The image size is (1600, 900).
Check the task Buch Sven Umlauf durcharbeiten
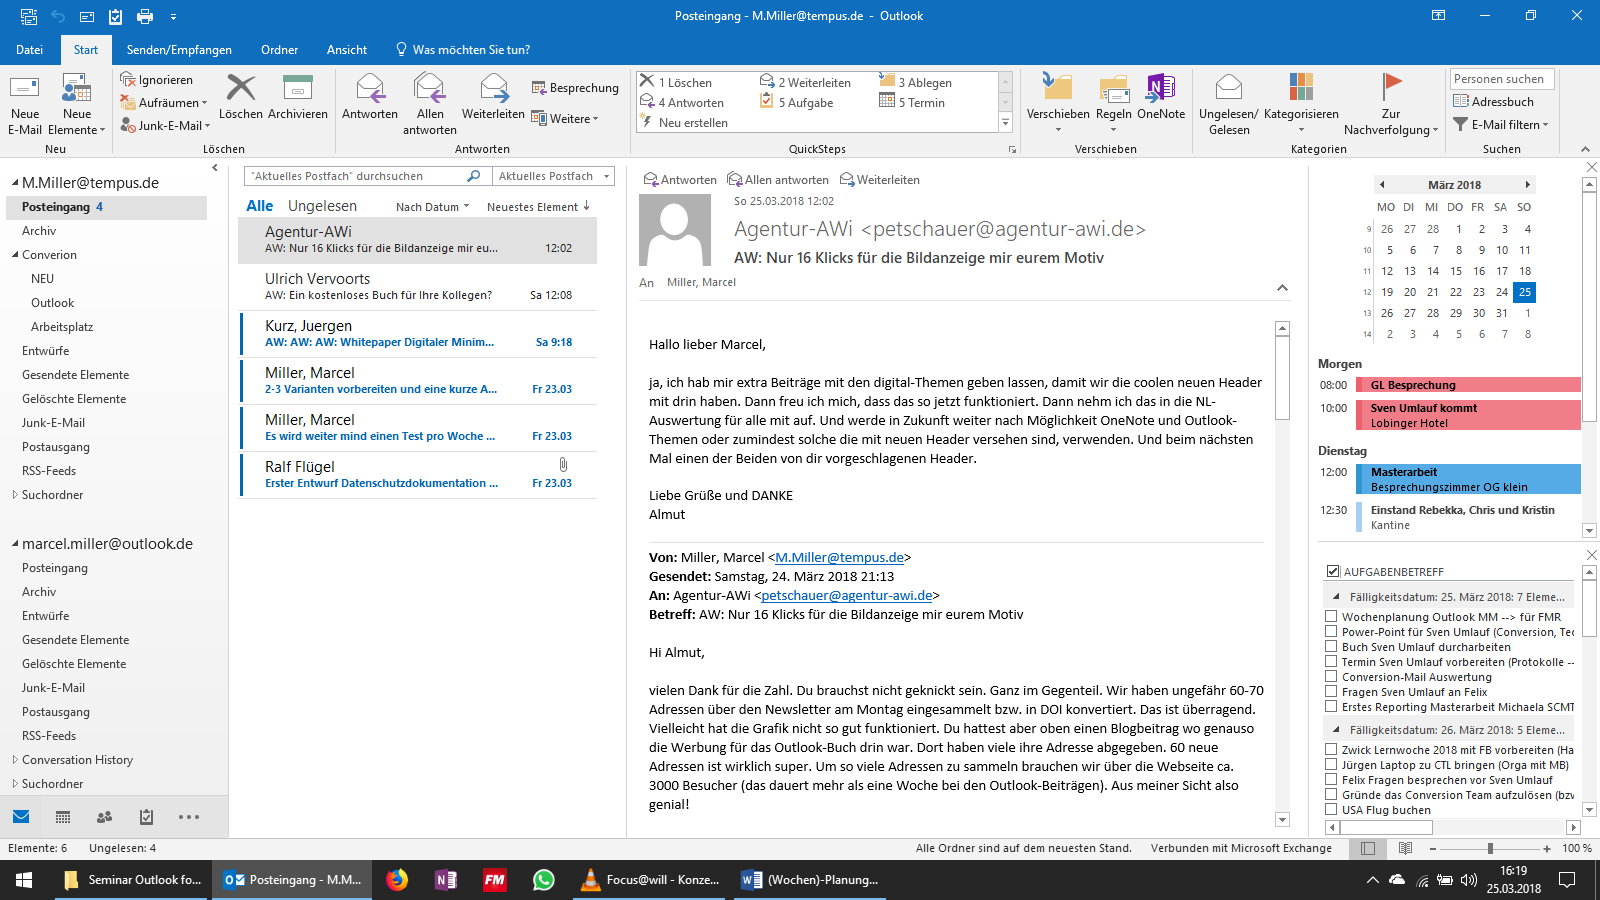click(x=1331, y=647)
